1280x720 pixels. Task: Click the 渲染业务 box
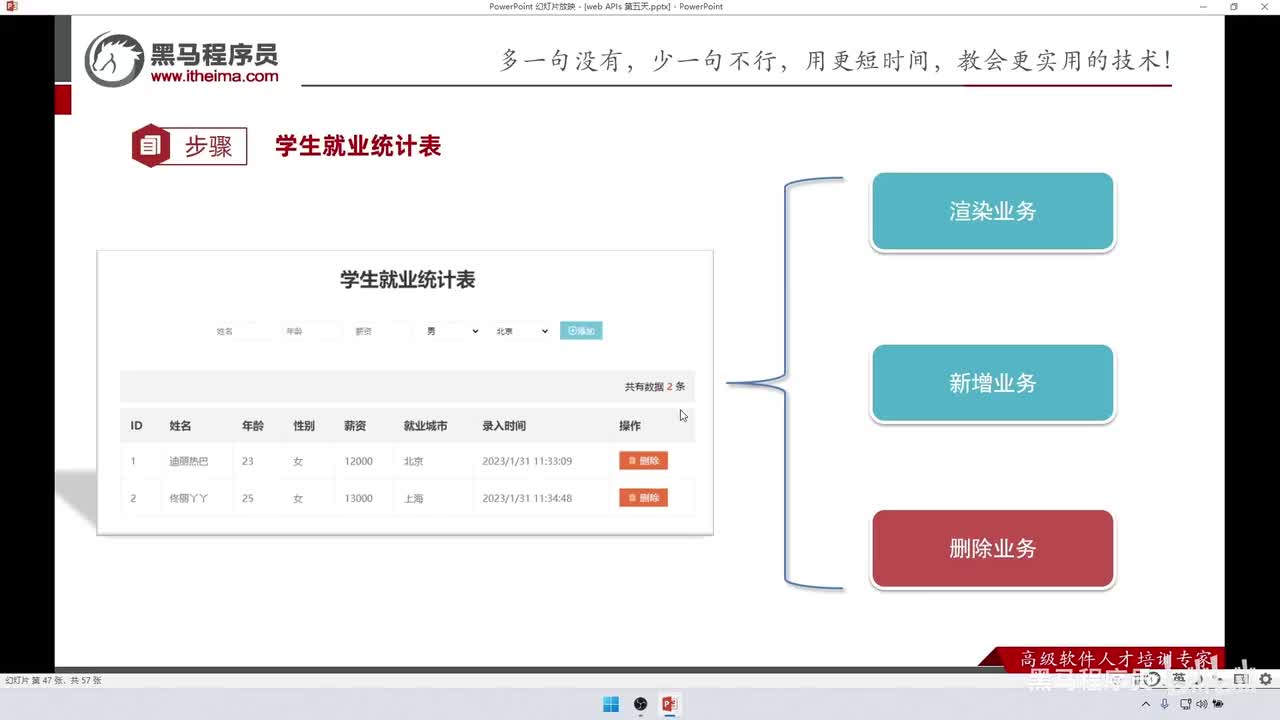coord(993,211)
